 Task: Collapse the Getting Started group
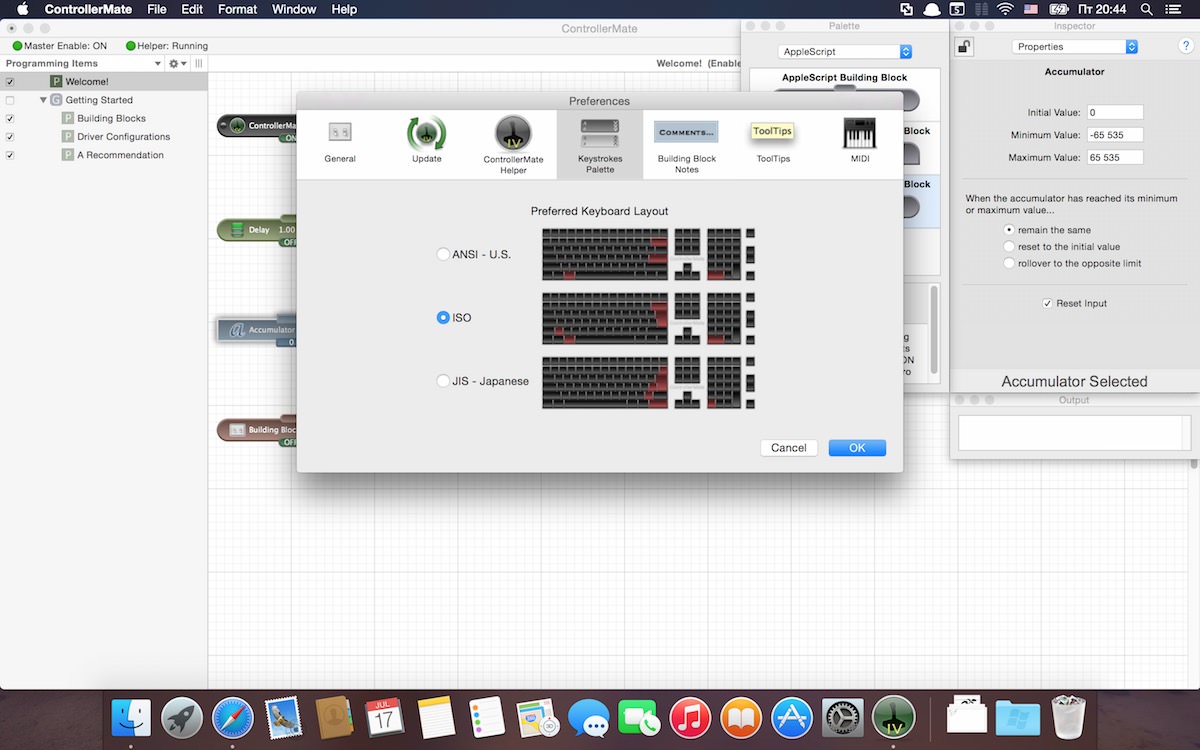pyautogui.click(x=43, y=100)
